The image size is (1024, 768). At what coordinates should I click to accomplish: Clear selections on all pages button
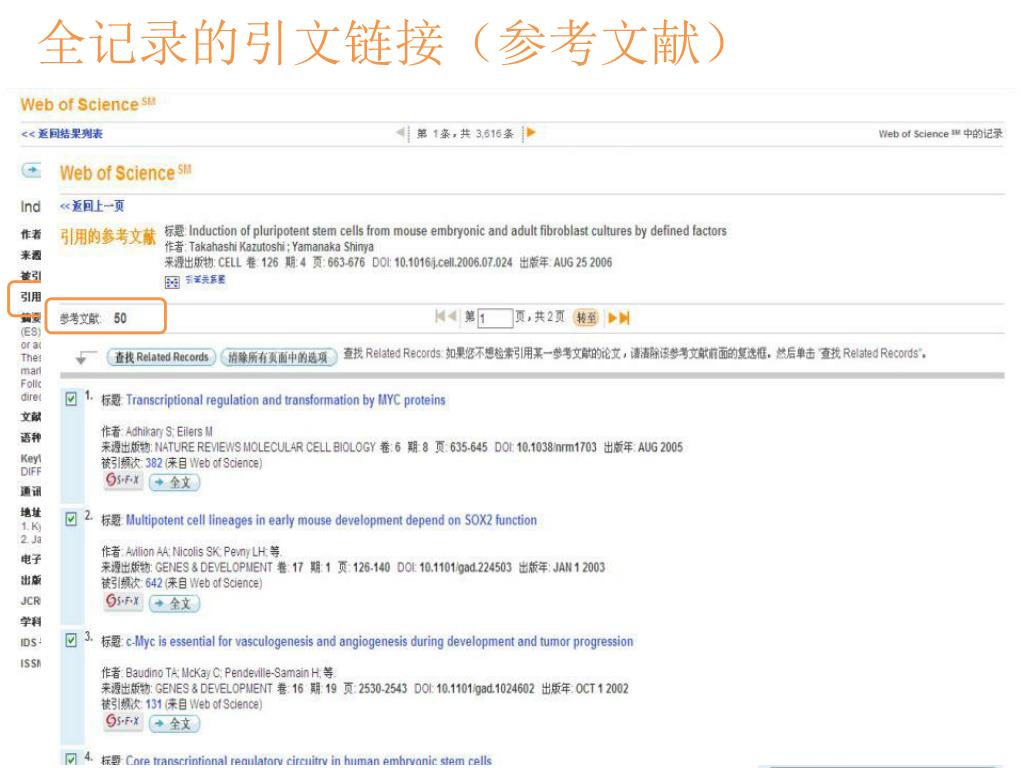tap(278, 357)
